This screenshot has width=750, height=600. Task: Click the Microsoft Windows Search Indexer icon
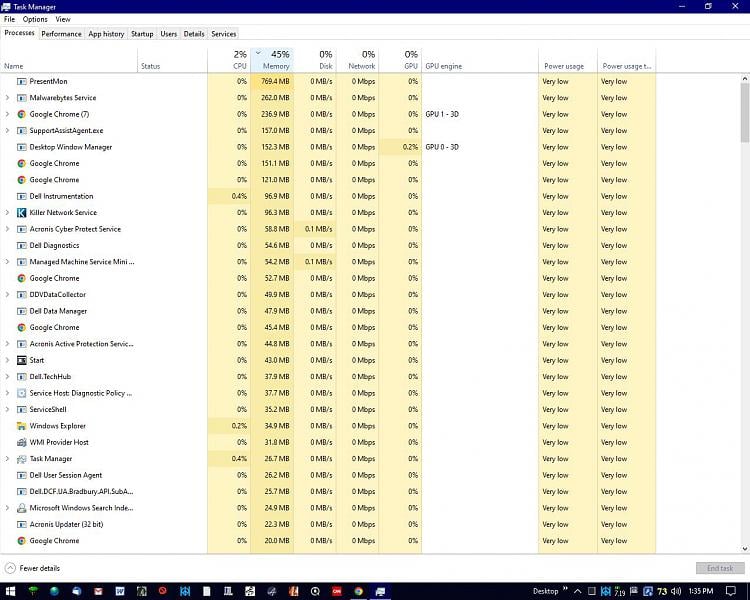(x=22, y=508)
